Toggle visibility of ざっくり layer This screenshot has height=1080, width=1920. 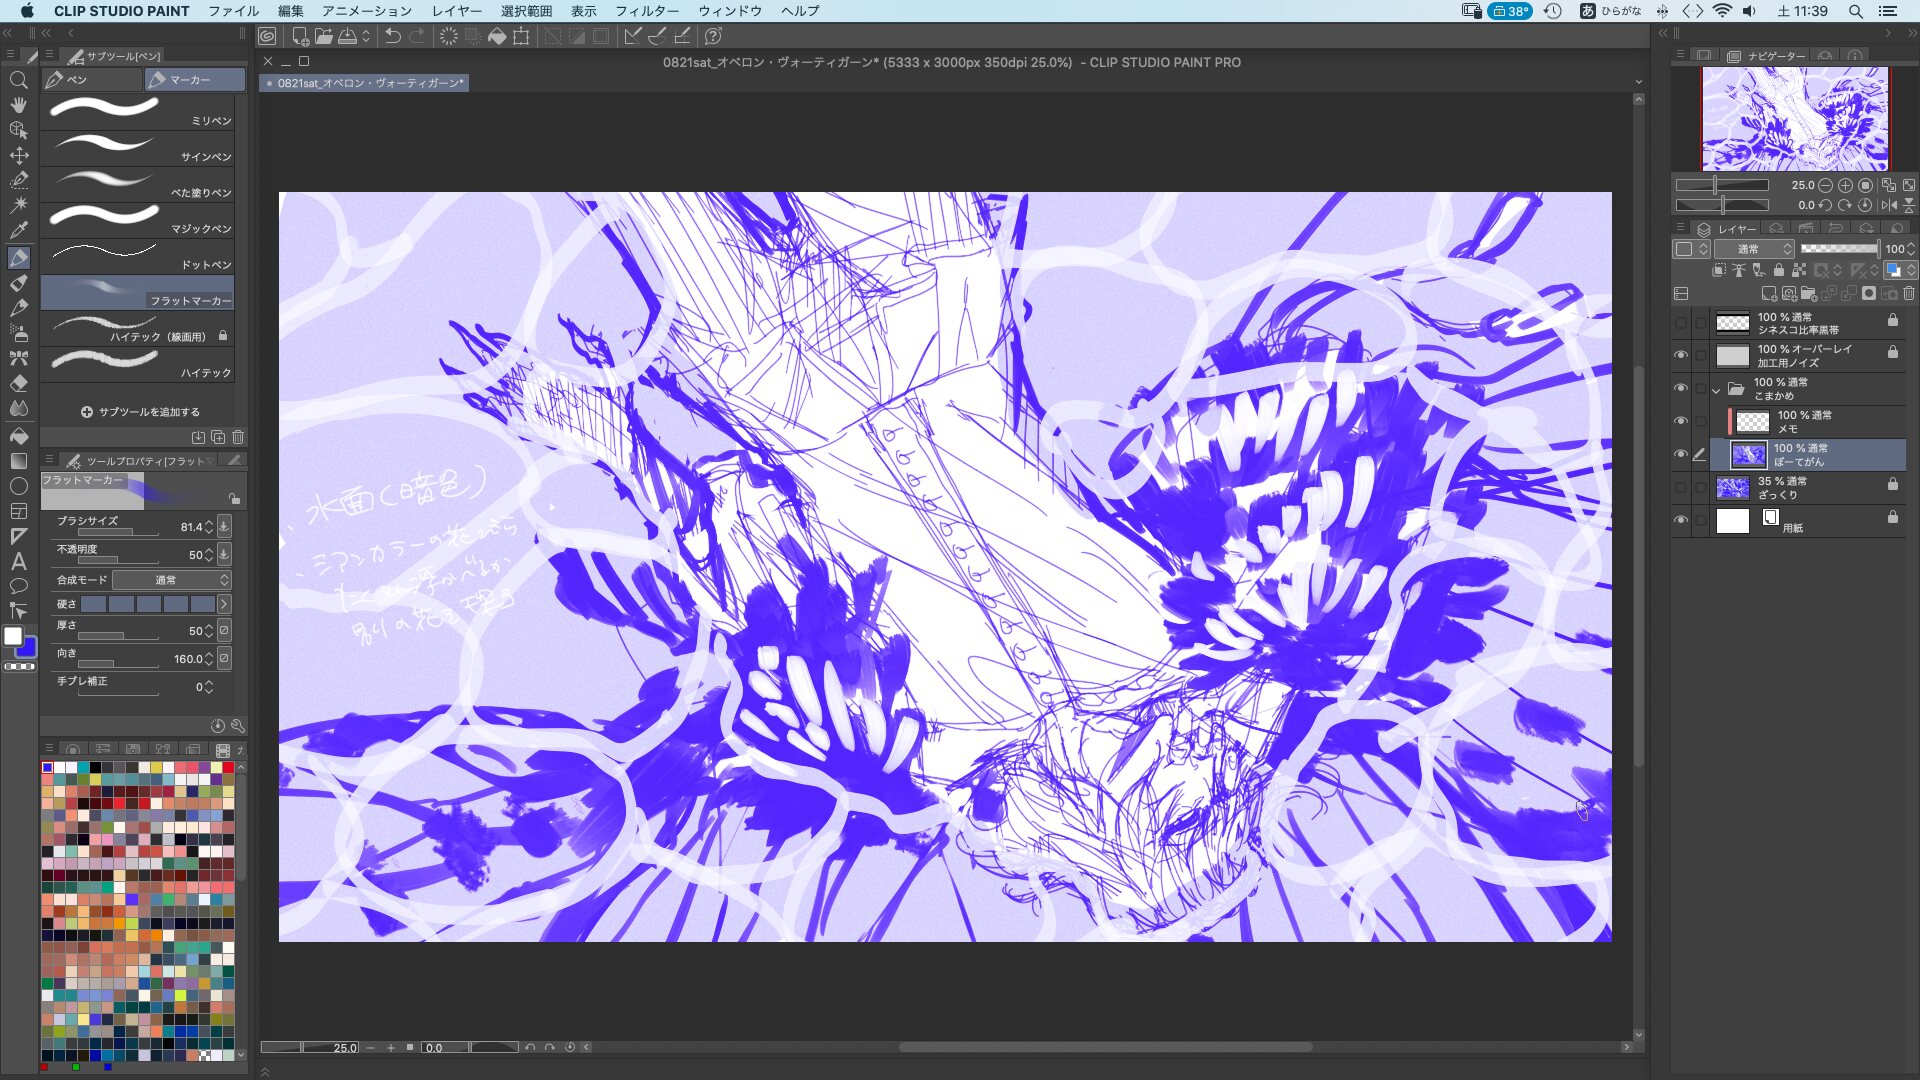click(x=1680, y=487)
